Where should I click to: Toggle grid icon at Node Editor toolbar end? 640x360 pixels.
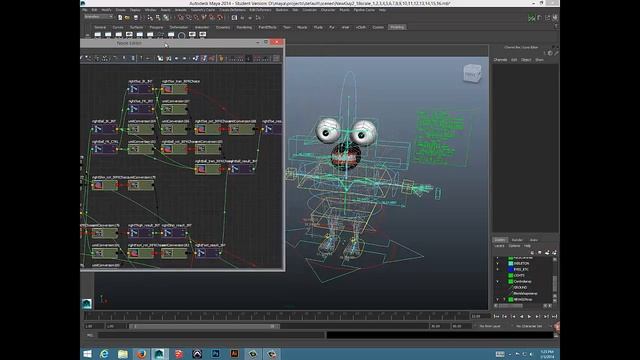[x=276, y=58]
